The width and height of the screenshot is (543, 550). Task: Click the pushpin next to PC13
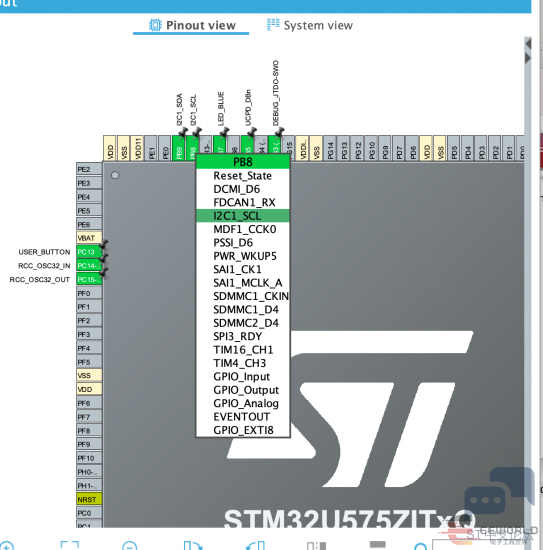coord(103,244)
